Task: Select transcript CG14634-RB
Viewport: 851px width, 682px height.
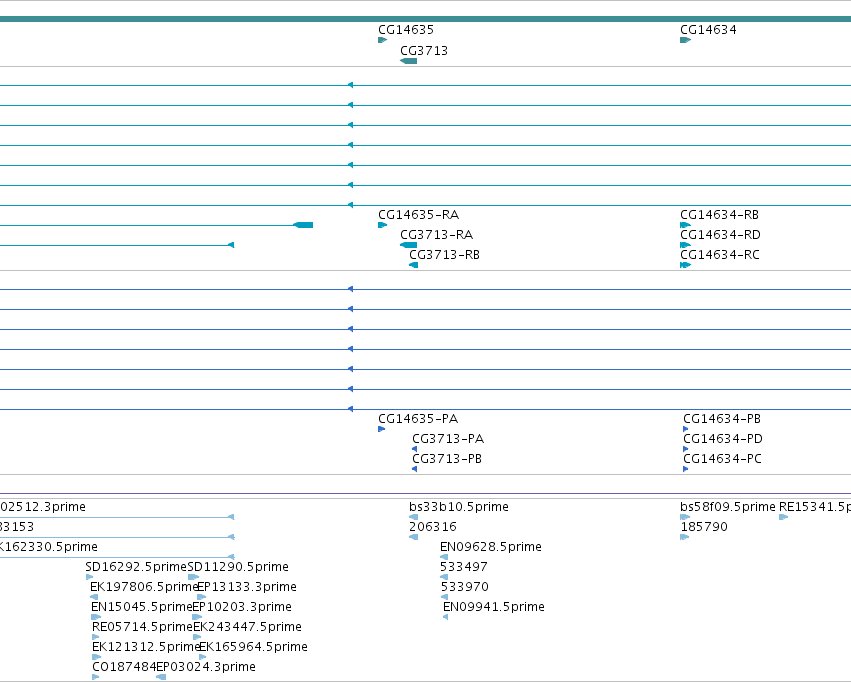Action: point(719,215)
